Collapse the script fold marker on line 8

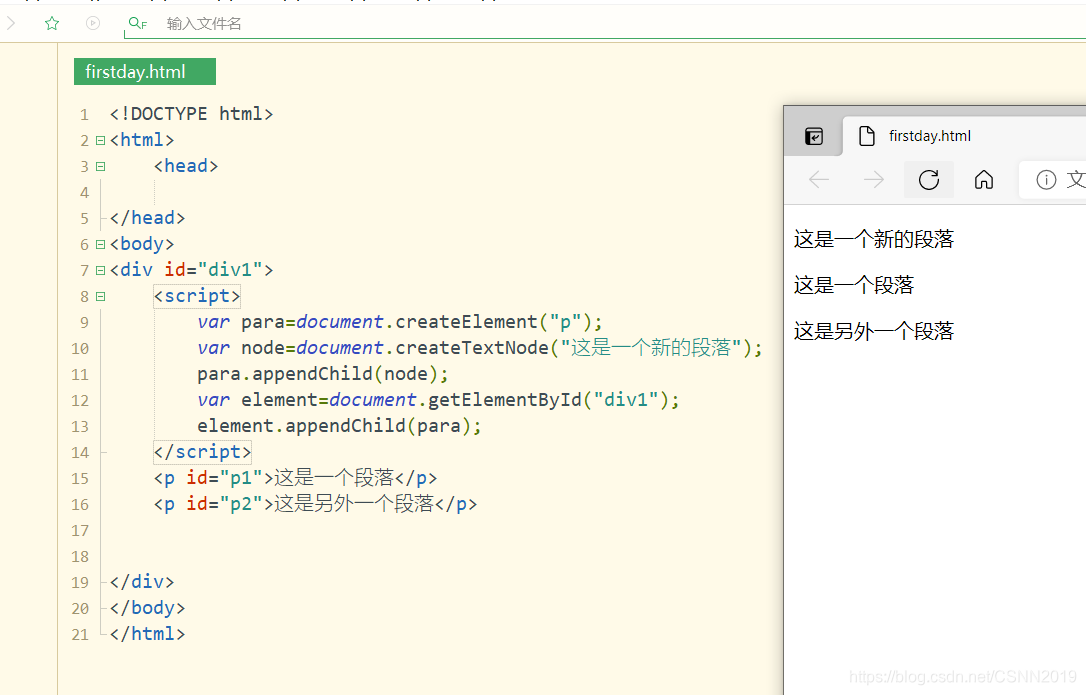100,297
